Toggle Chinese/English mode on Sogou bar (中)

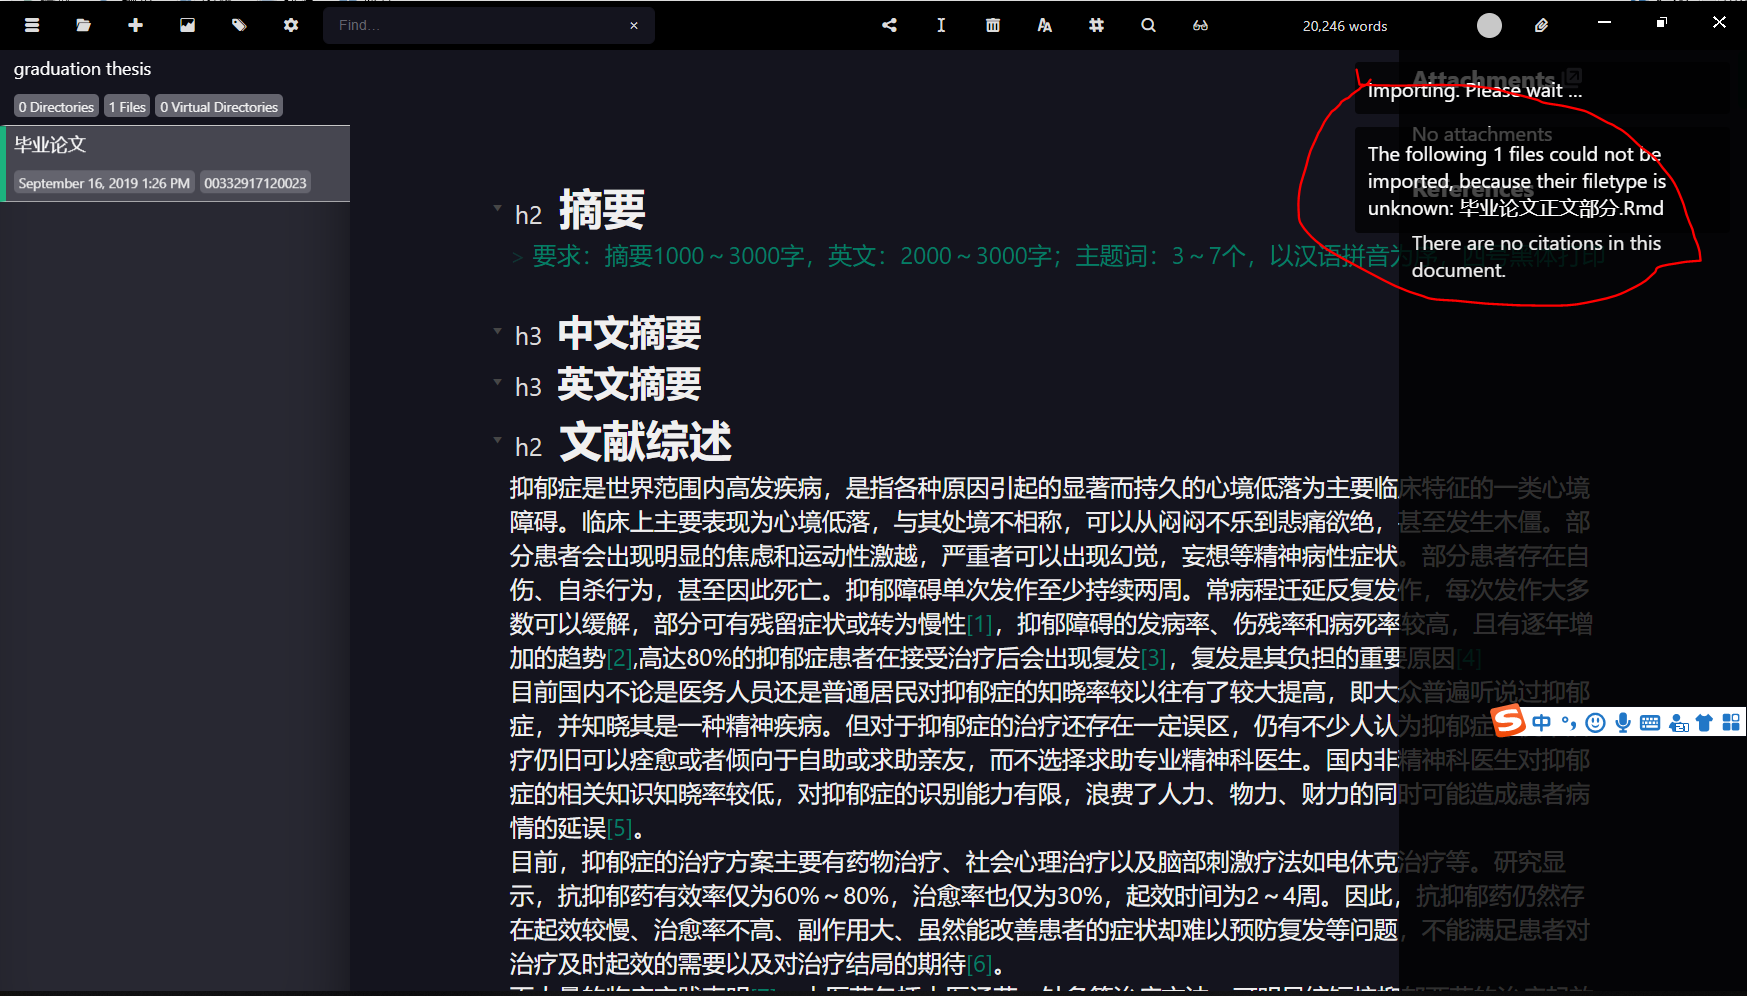[x=1542, y=722]
